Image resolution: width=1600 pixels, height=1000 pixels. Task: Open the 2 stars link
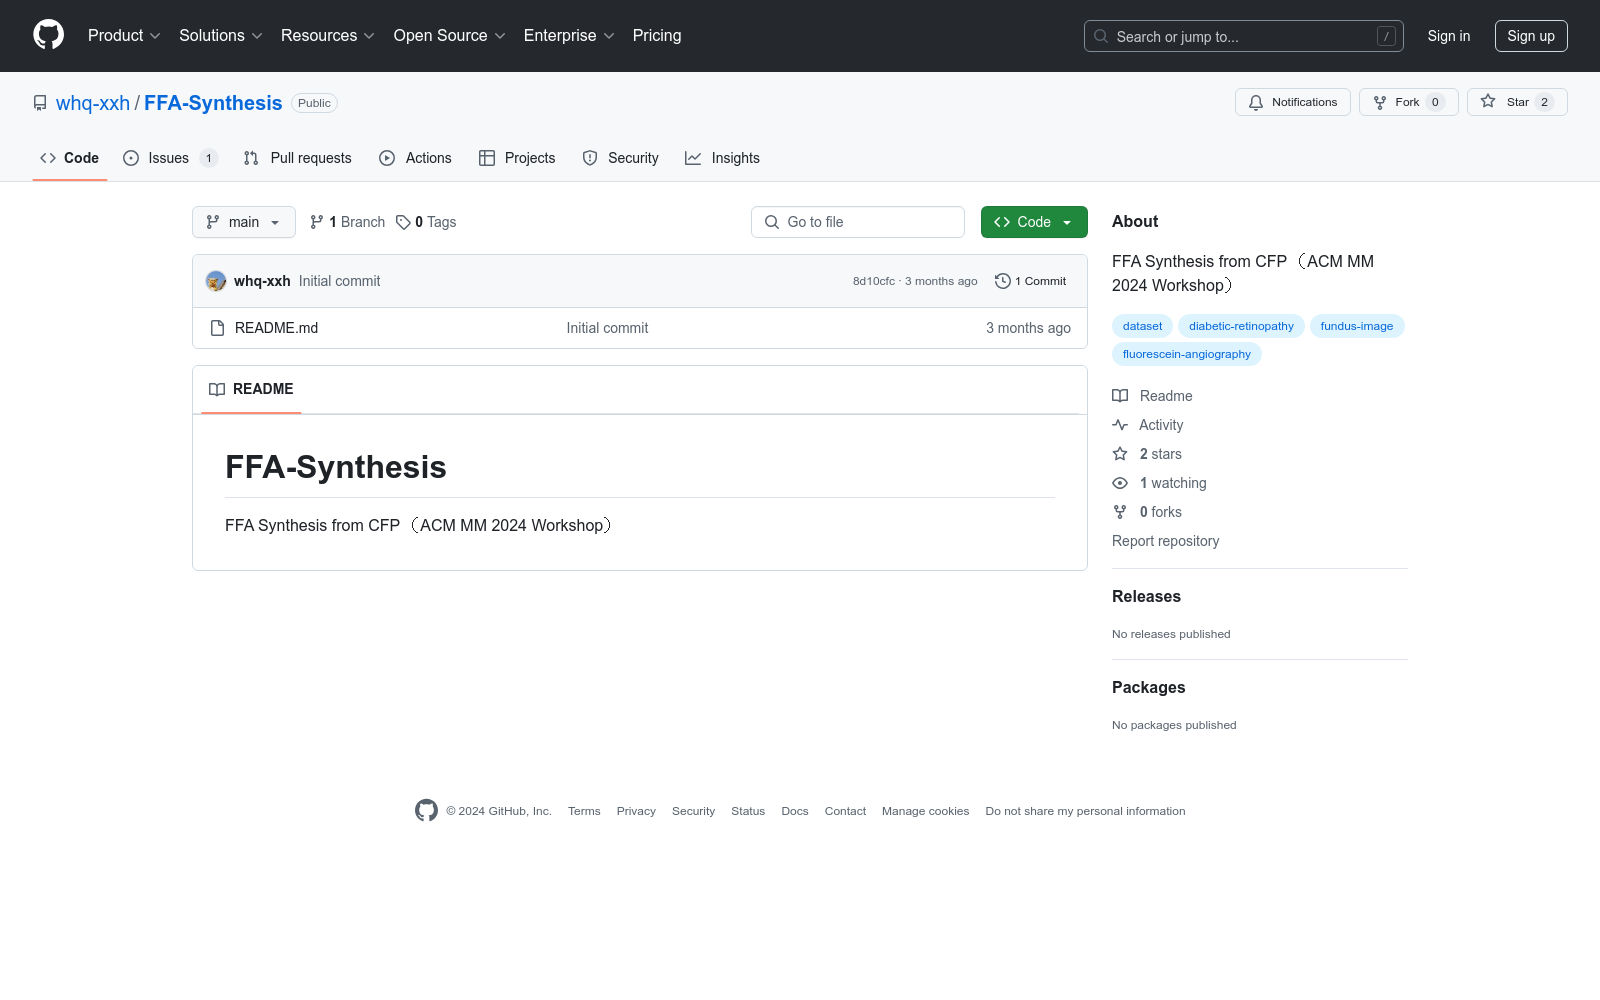(x=1147, y=454)
